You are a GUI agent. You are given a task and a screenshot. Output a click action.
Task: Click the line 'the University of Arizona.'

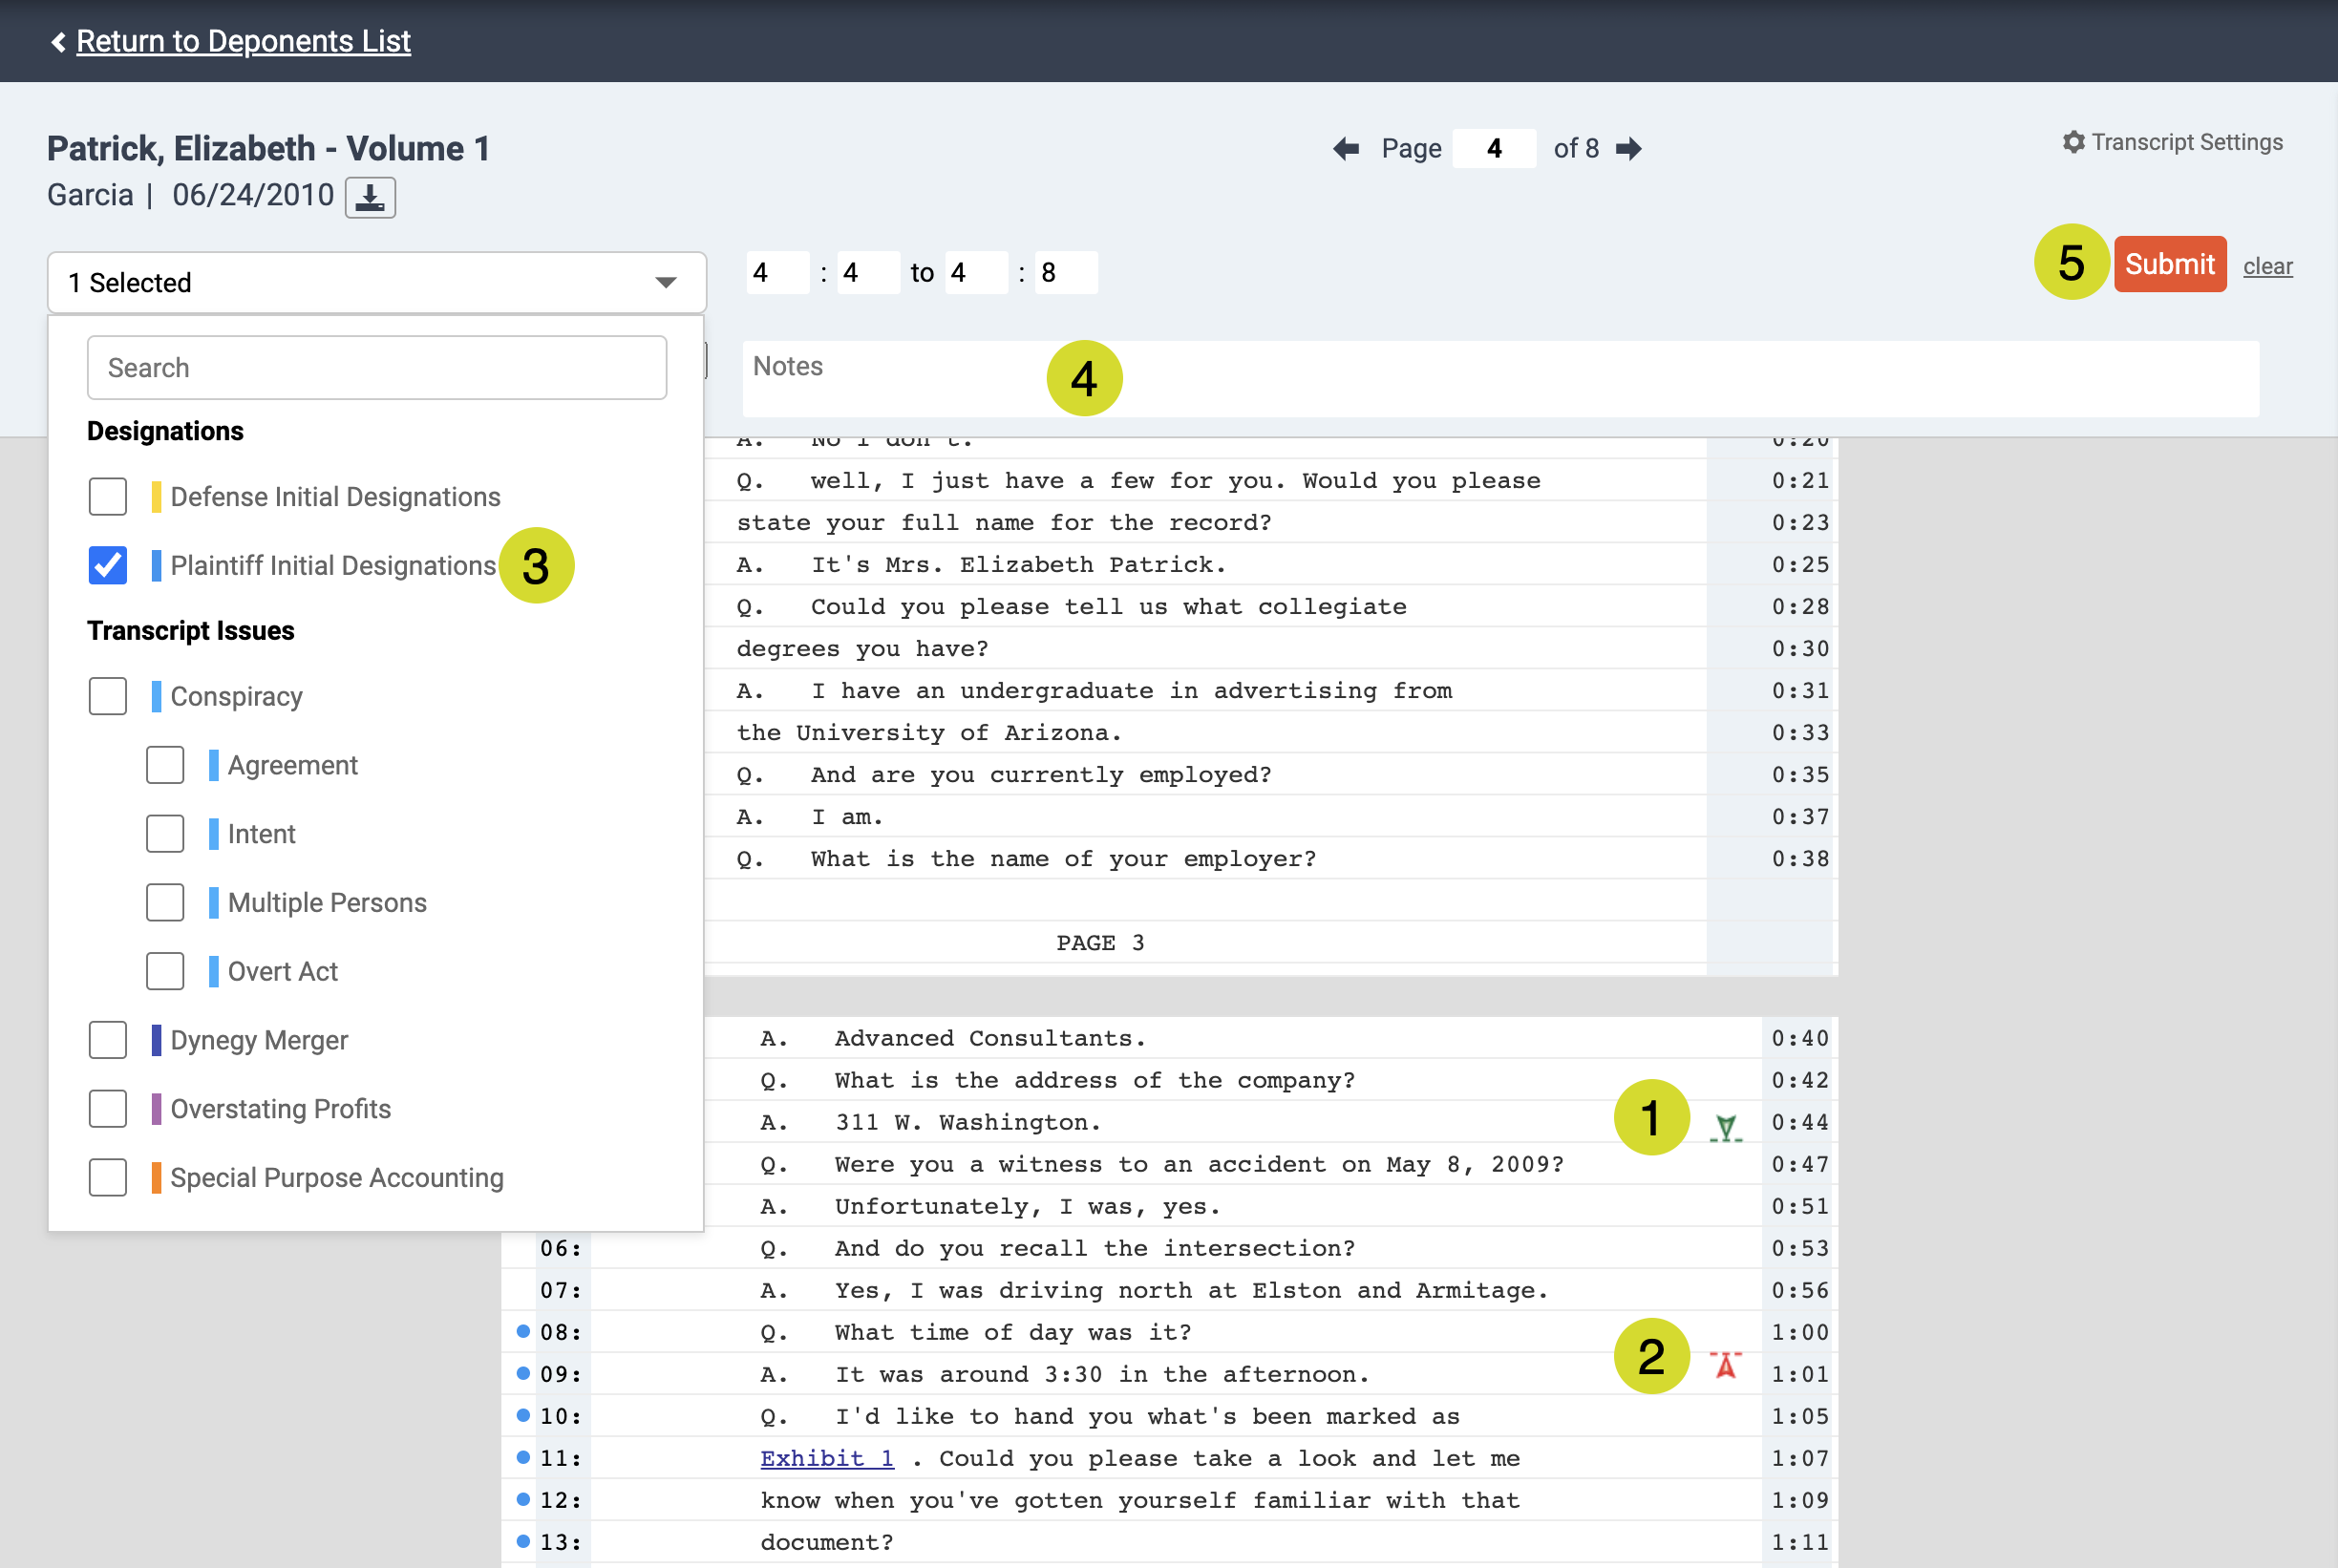pos(929,733)
